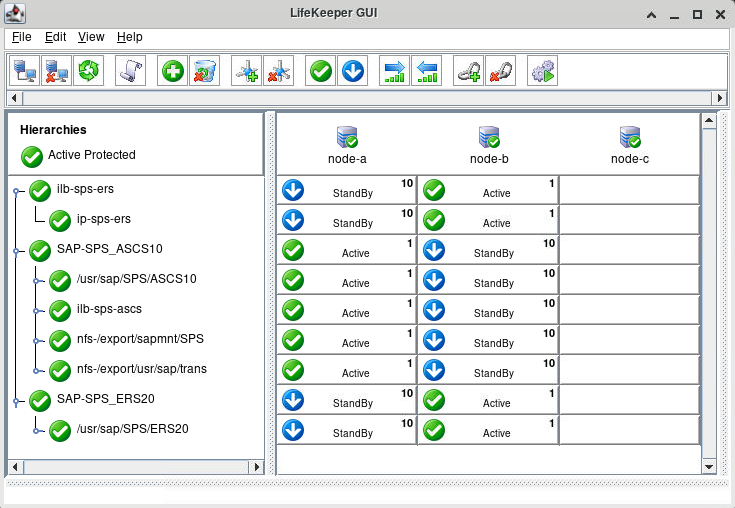Click the toolbar horizontal scrollbar right arrow

(719, 98)
